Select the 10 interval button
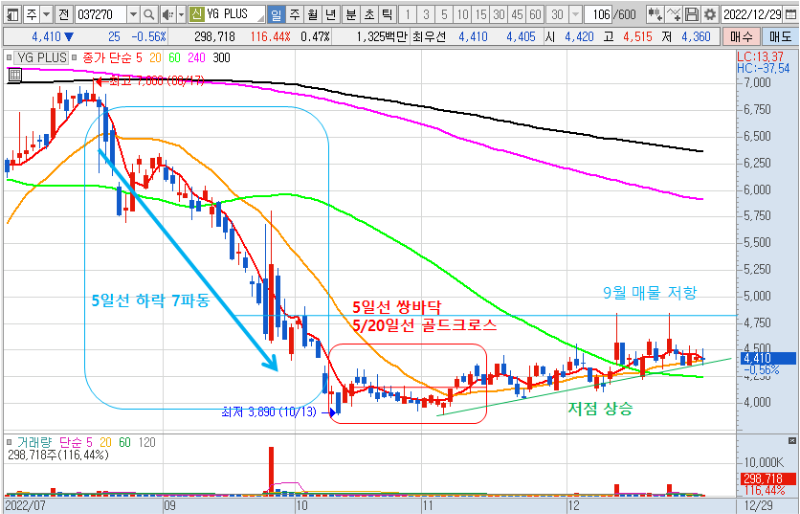The image size is (800, 514). point(462,14)
